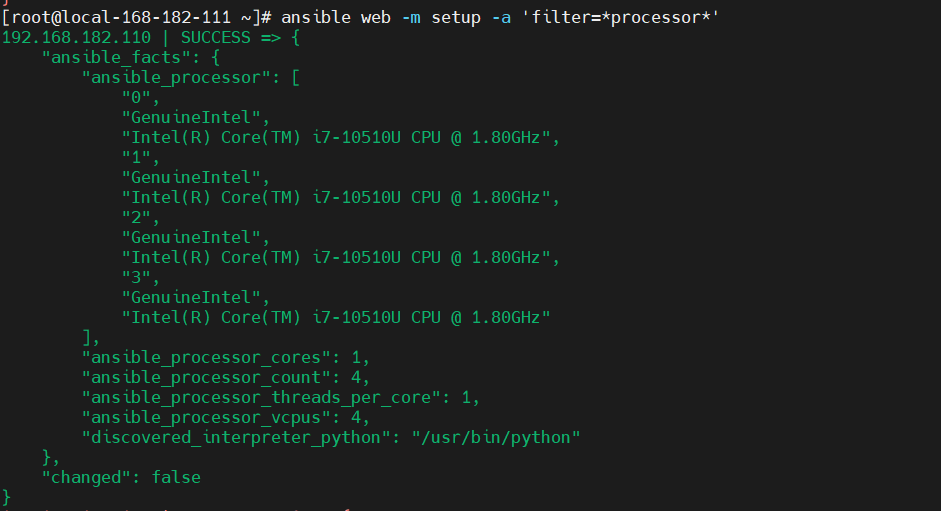Click the processor index "1" entry

[x=136, y=158]
